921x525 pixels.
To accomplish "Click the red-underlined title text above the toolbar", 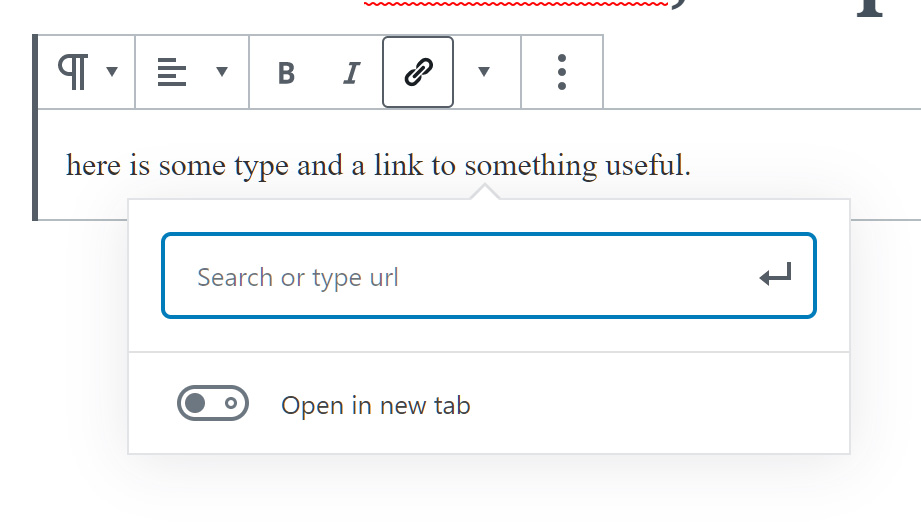I will tap(515, 4).
